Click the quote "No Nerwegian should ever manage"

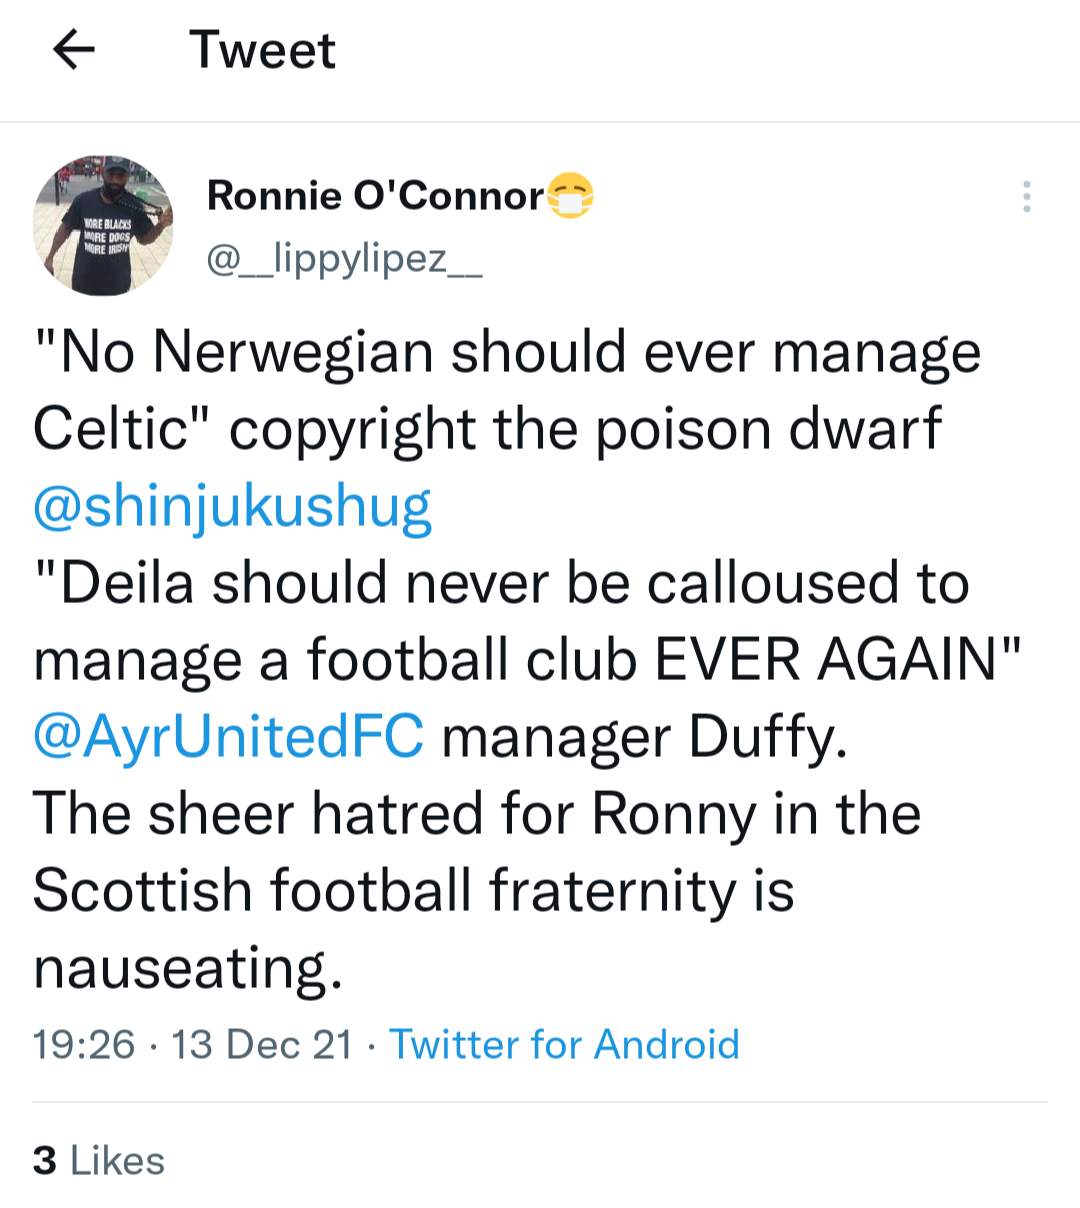tap(507, 353)
